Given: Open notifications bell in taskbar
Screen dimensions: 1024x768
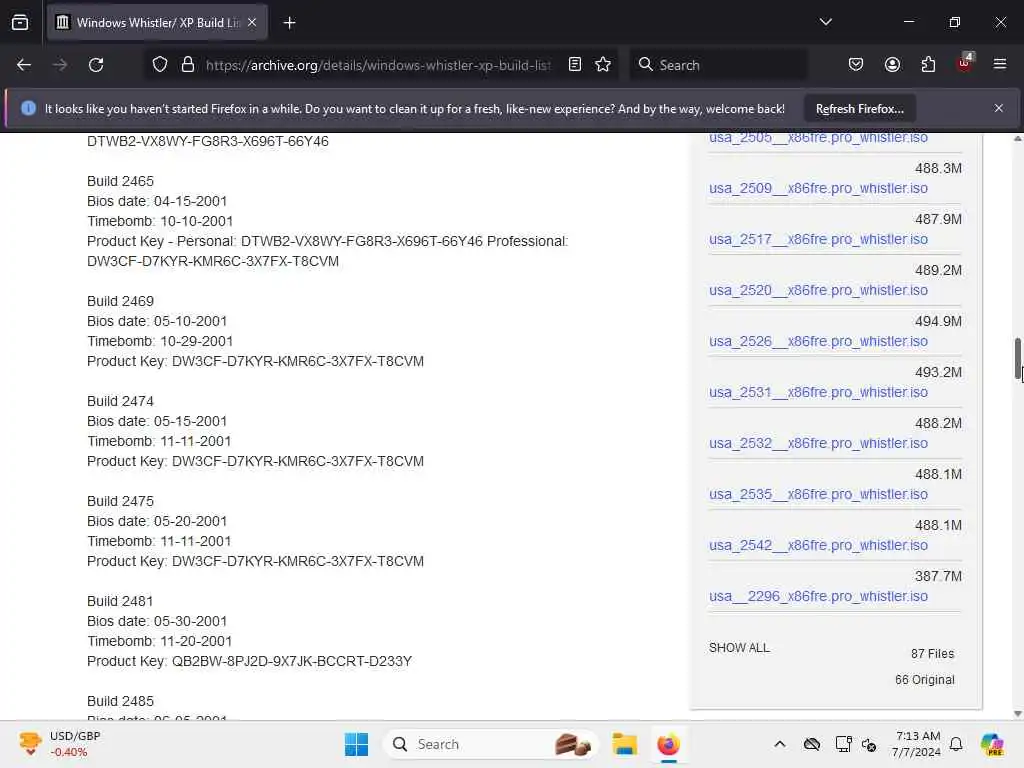Looking at the screenshot, I should (x=956, y=744).
